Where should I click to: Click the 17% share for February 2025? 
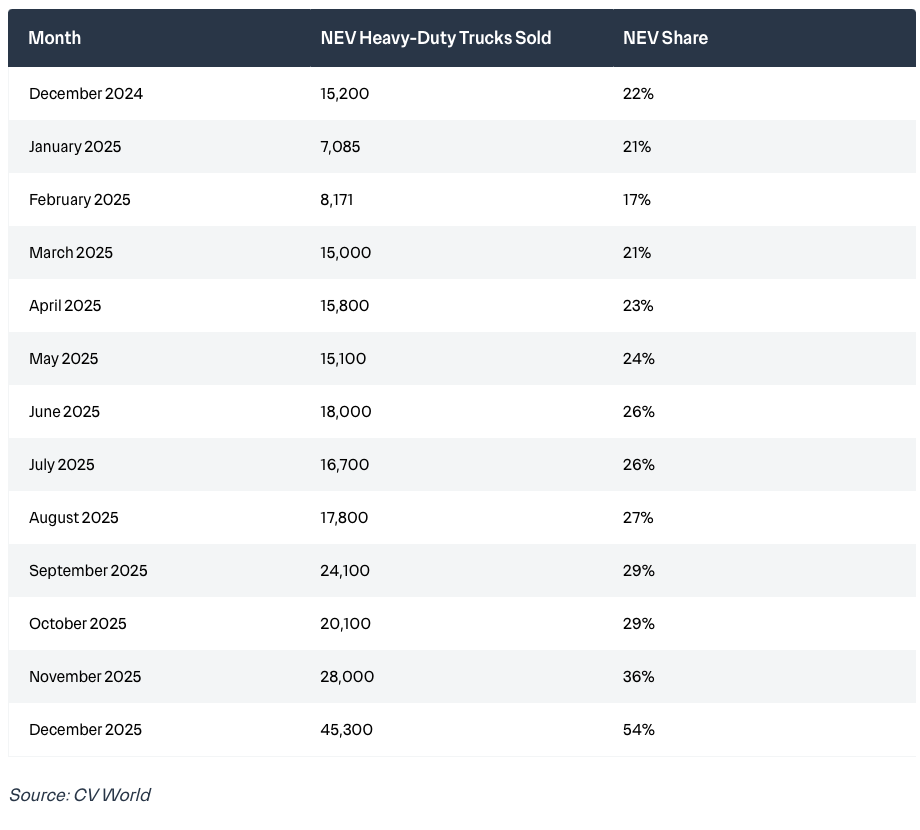coord(637,200)
